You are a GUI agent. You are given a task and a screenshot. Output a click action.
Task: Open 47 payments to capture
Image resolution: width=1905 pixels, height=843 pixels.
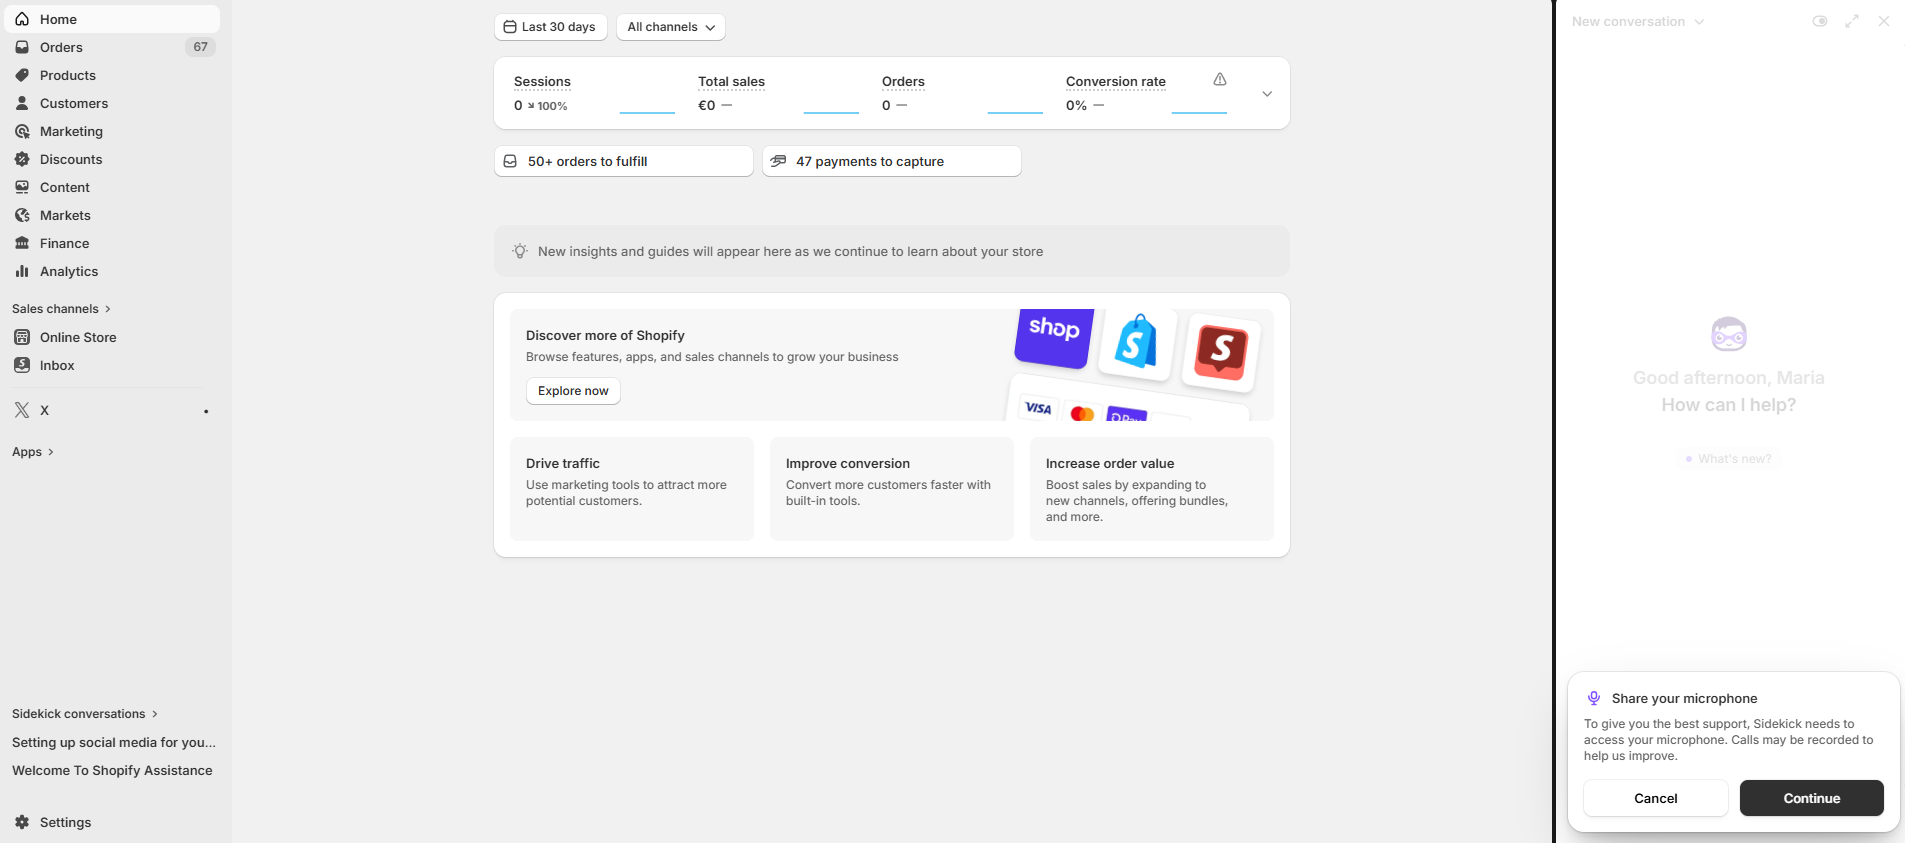(x=892, y=161)
